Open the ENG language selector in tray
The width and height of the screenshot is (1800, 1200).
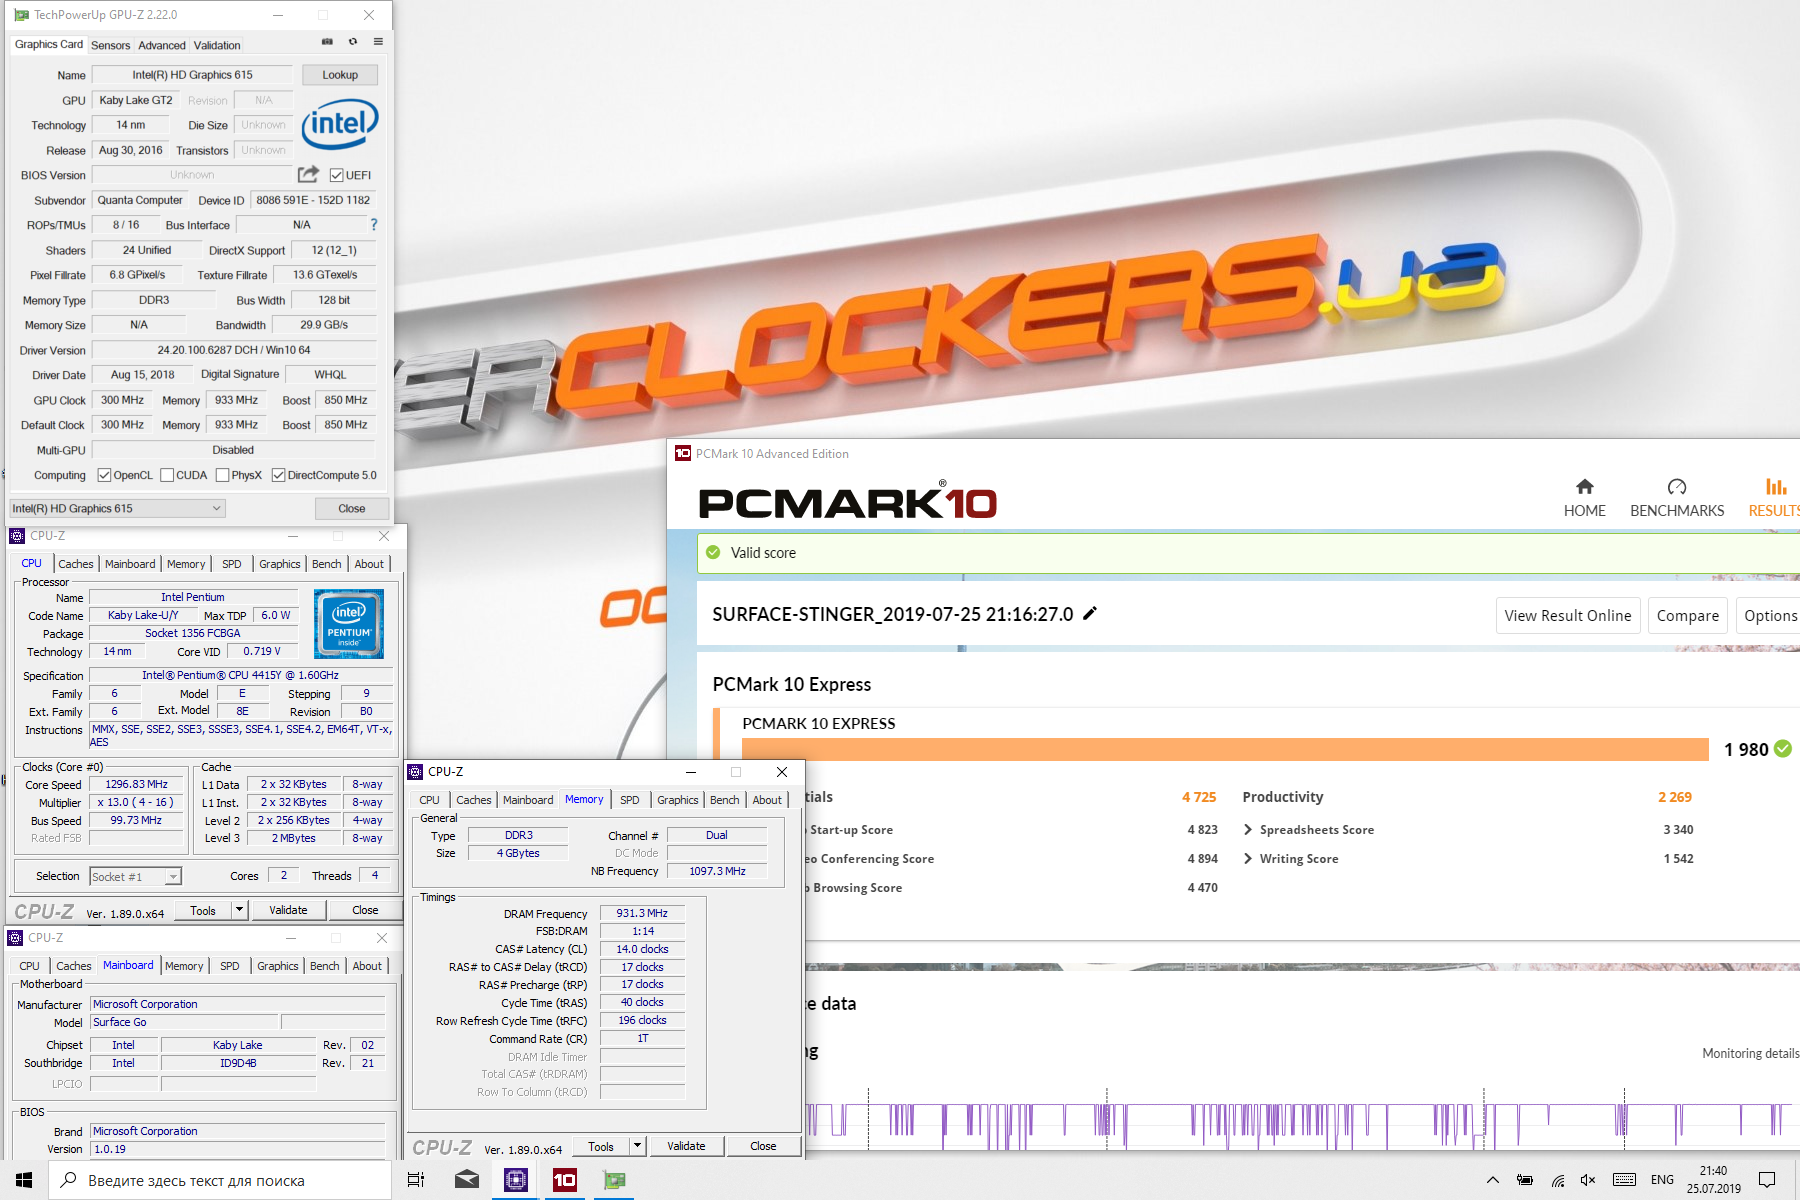tap(1662, 1180)
